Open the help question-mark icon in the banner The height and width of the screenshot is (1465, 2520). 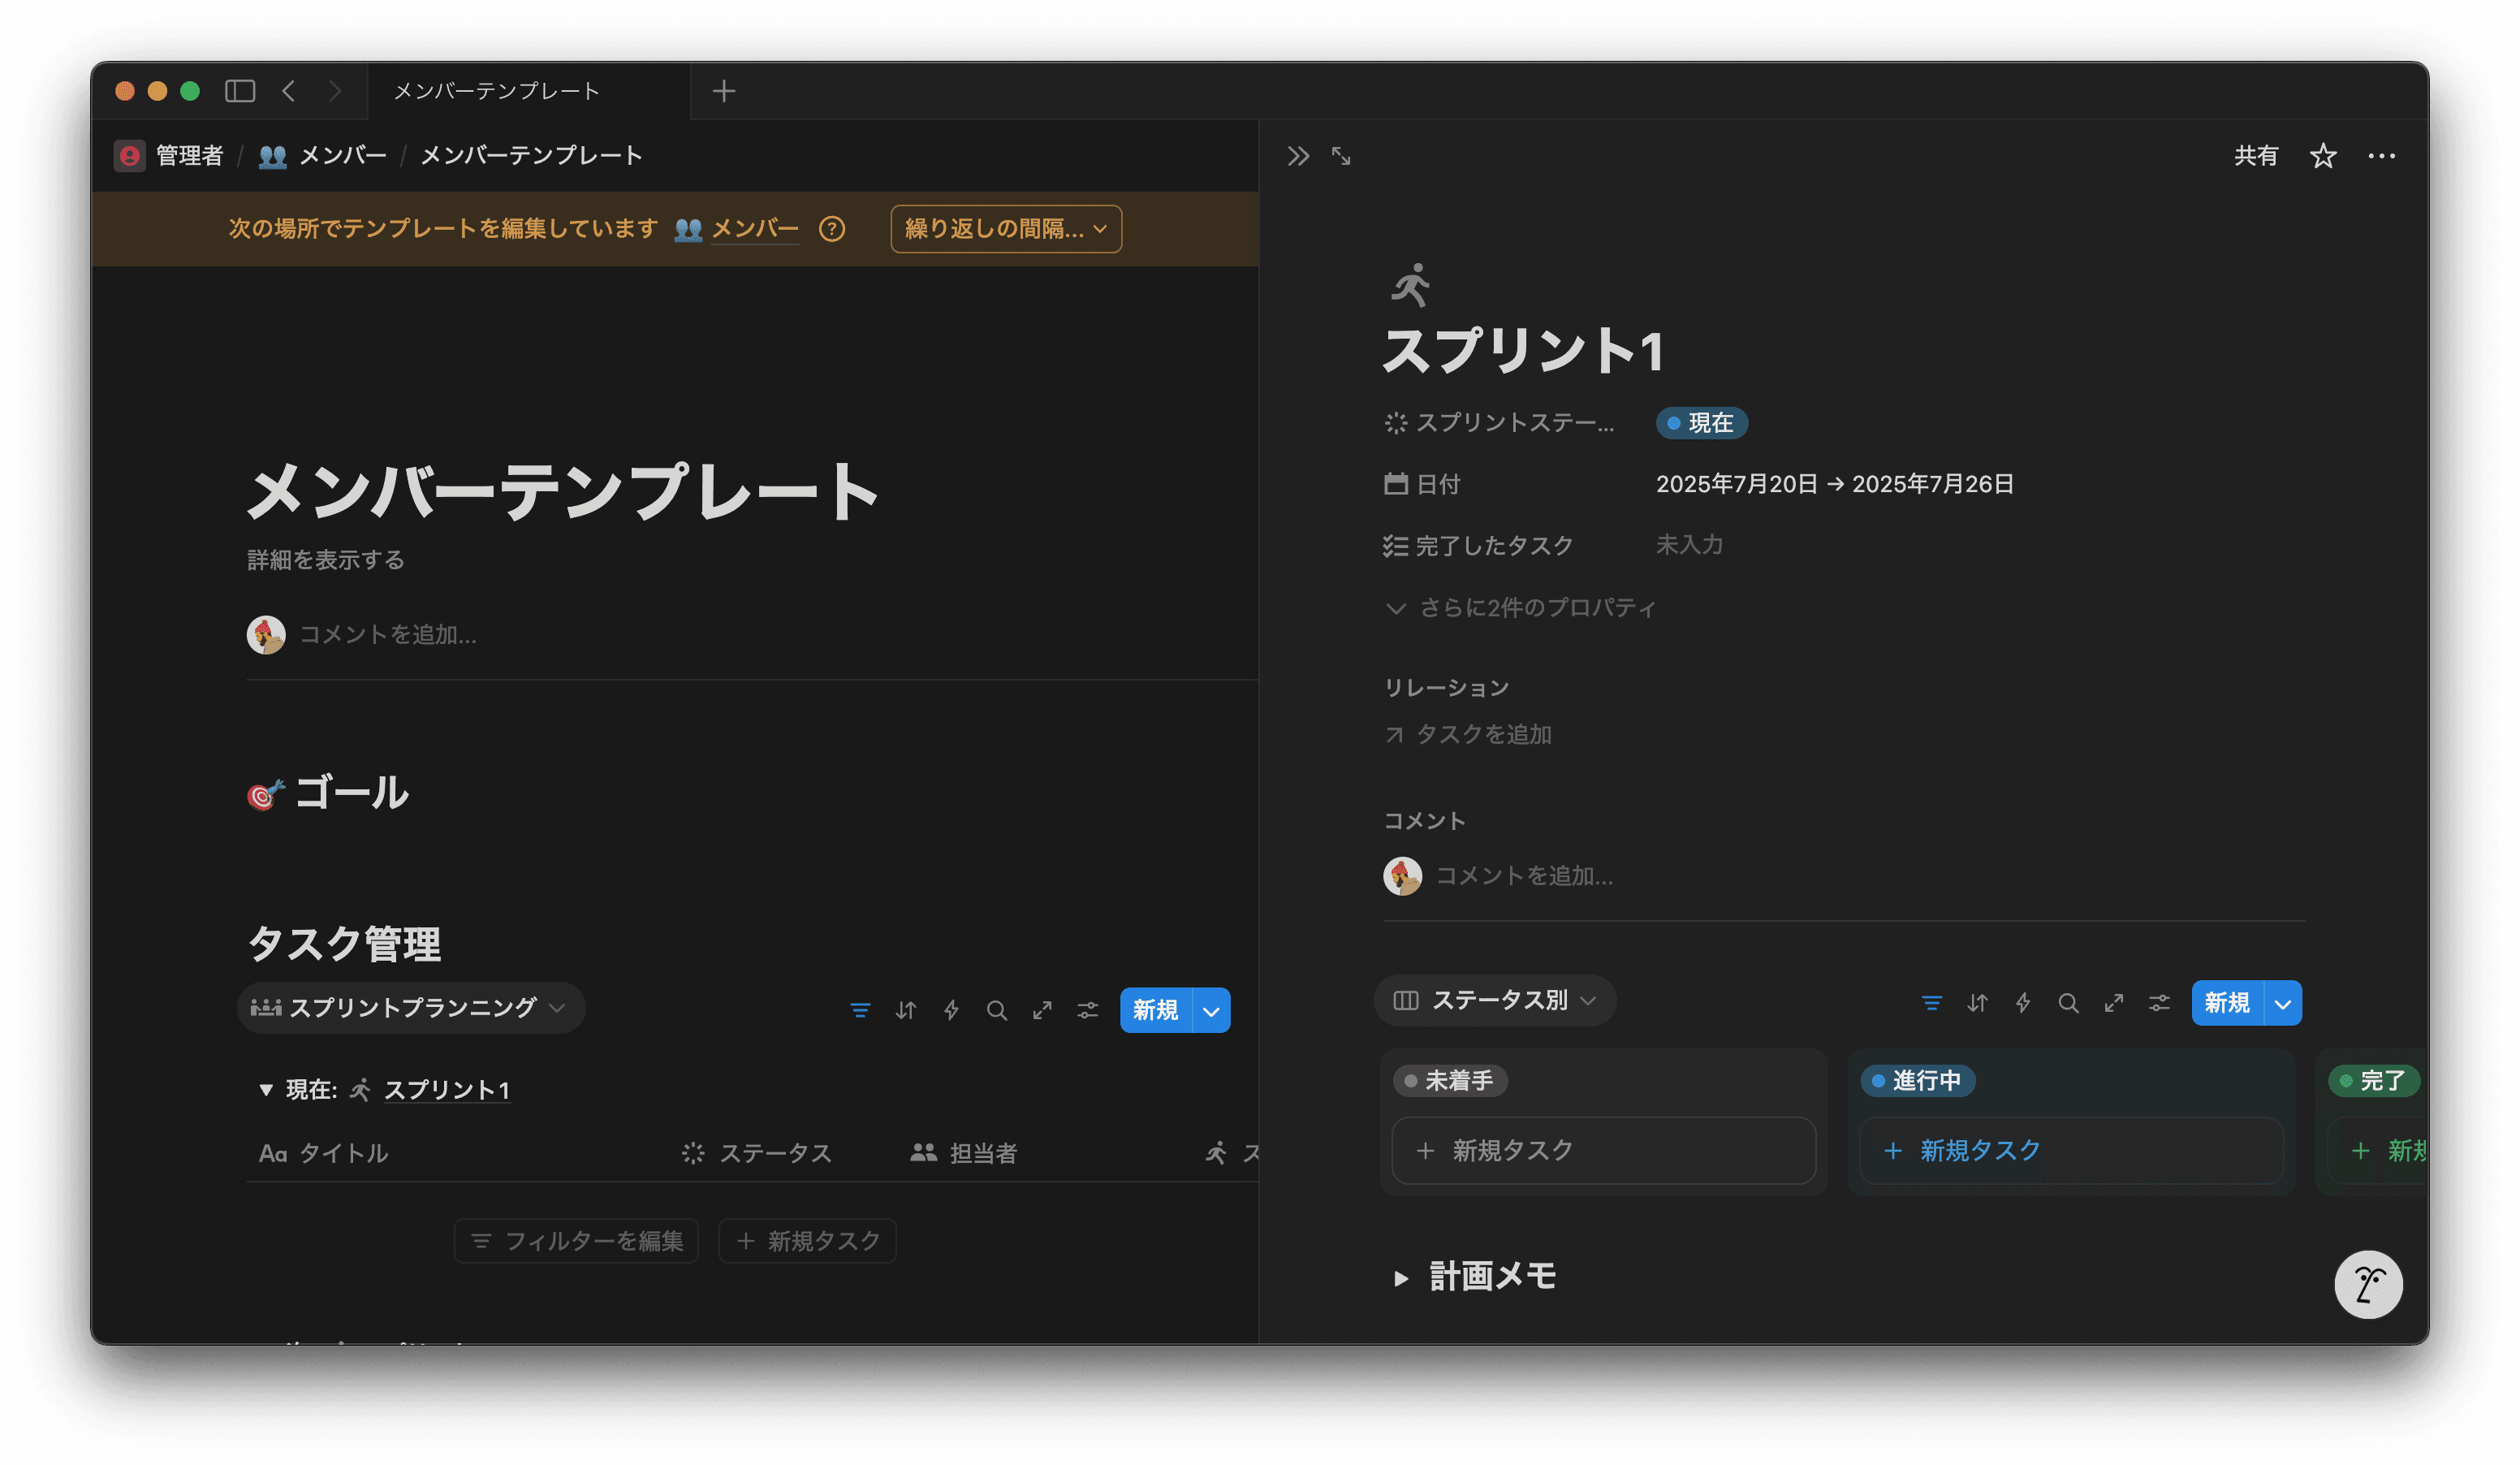tap(831, 229)
